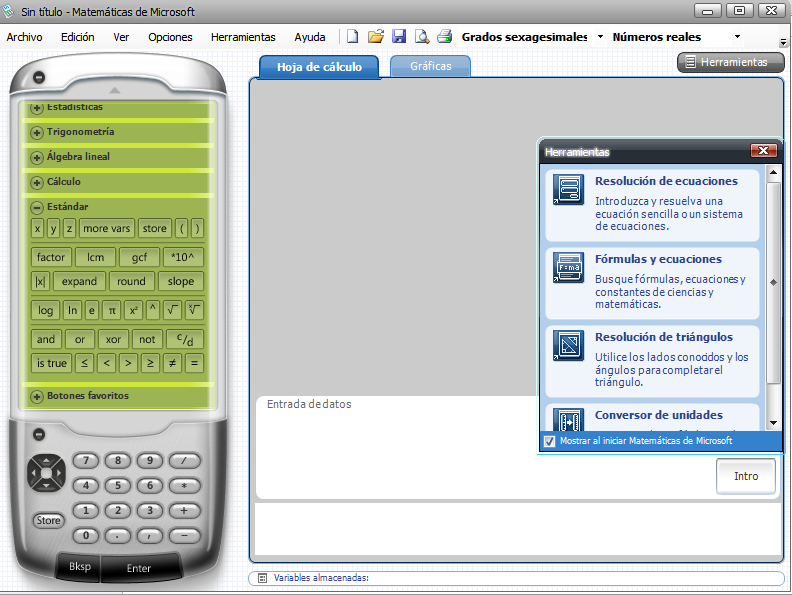Close the Herramientas floating panel
Viewport: 792px width, 595px height.
(763, 151)
